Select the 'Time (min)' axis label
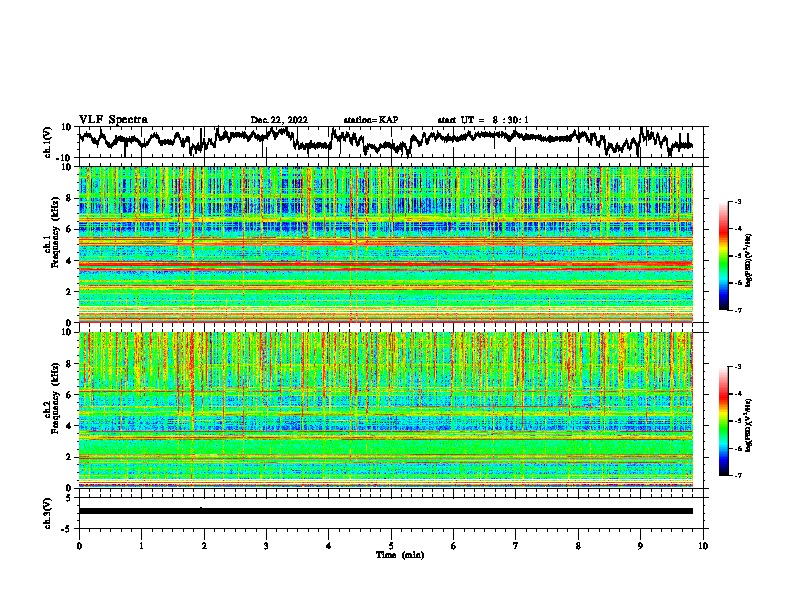Viewport: 792px width, 612px height. pos(400,555)
